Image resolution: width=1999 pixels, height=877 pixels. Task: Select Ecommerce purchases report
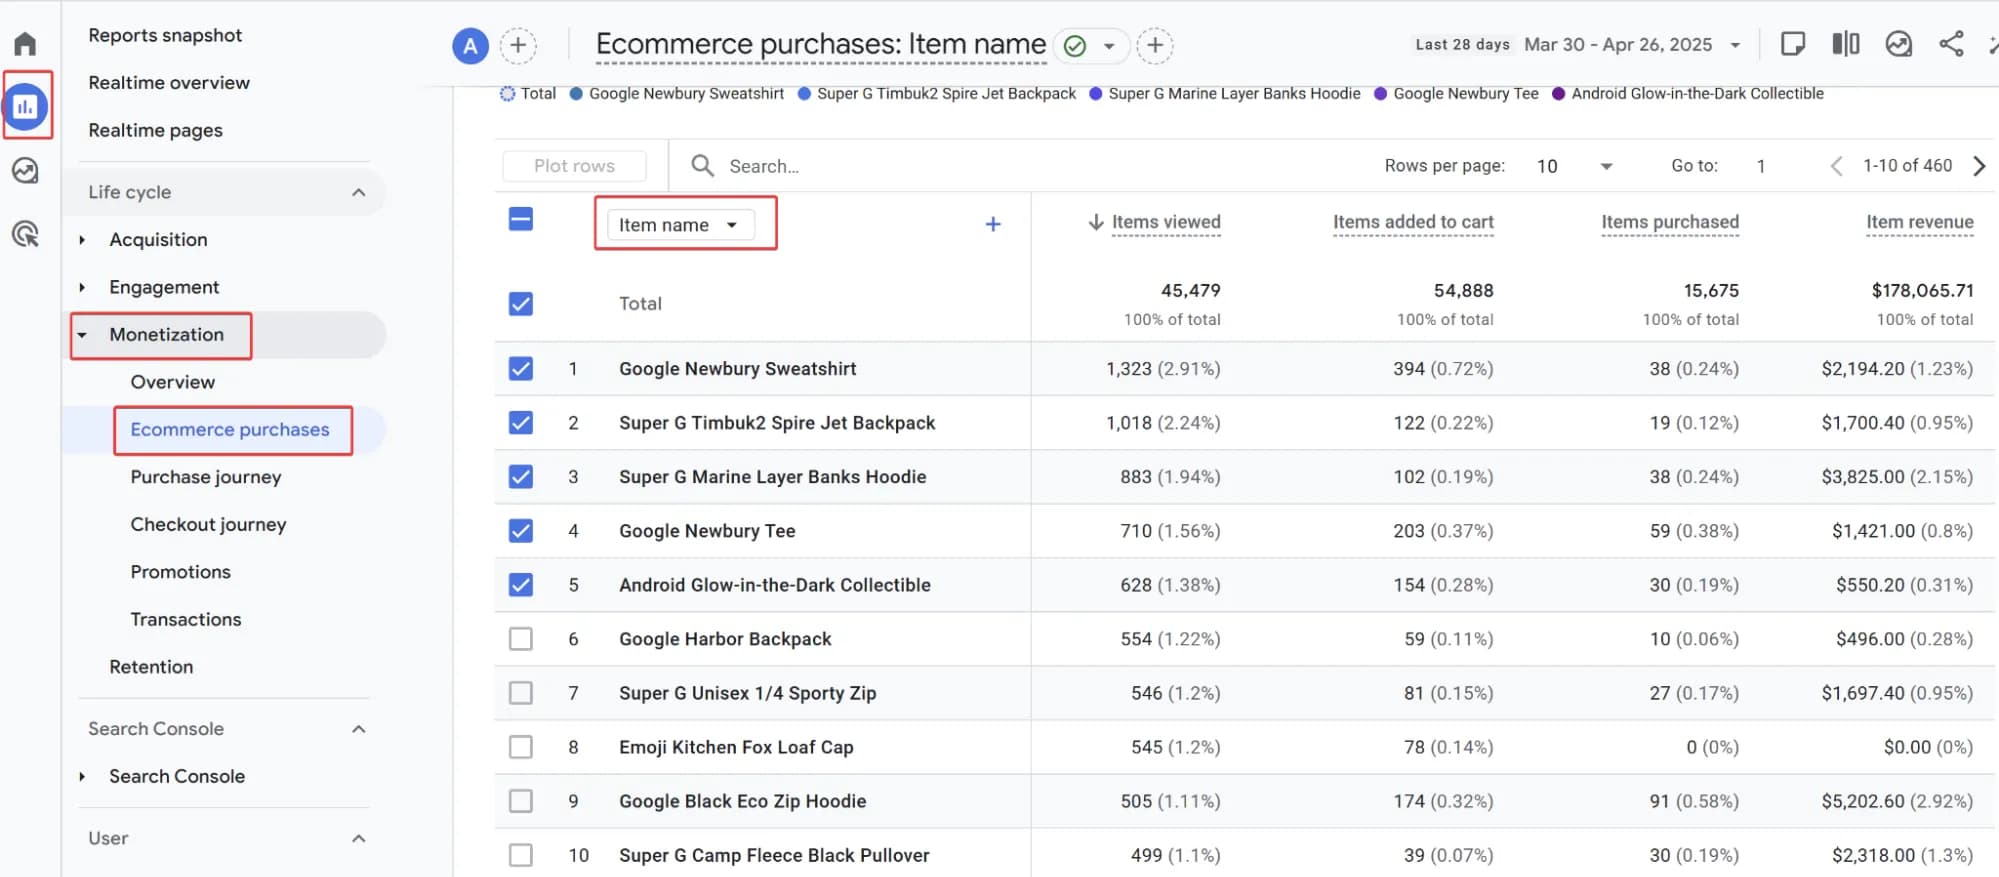tap(230, 430)
